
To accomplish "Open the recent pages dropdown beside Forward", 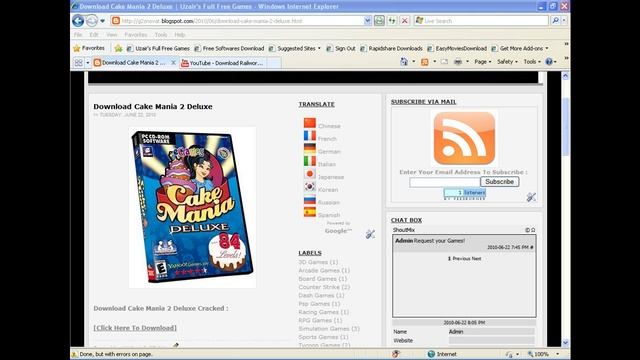I will coord(102,21).
